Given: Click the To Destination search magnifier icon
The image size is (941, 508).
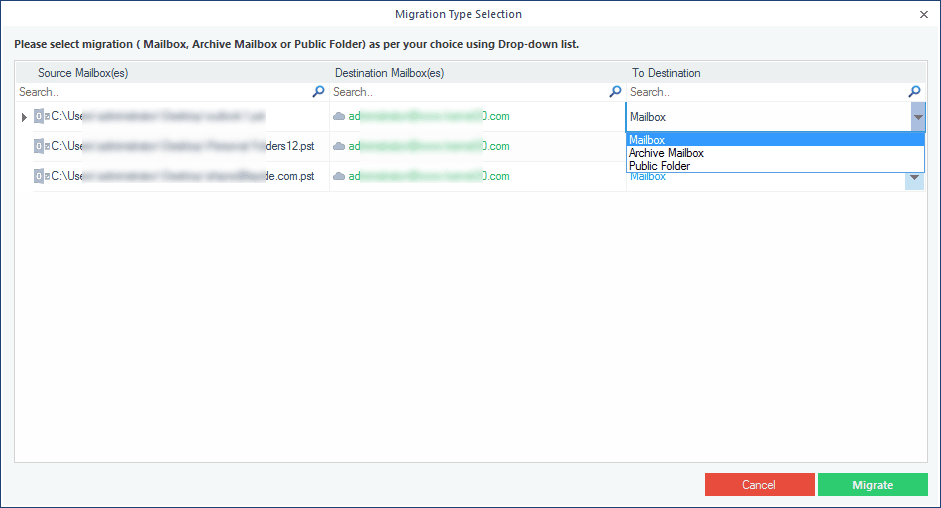Looking at the screenshot, I should (x=914, y=91).
